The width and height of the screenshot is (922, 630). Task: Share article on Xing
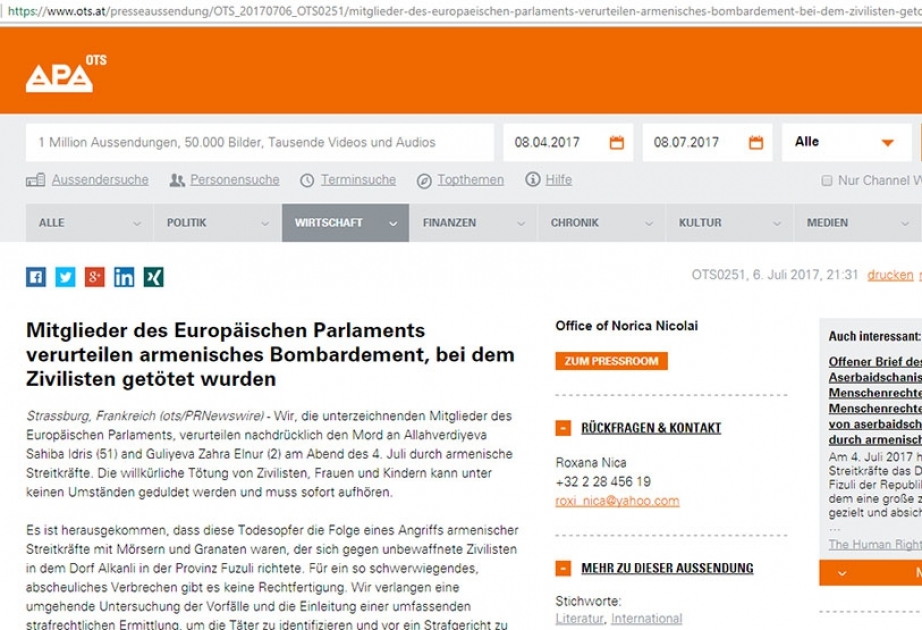pyautogui.click(x=153, y=277)
